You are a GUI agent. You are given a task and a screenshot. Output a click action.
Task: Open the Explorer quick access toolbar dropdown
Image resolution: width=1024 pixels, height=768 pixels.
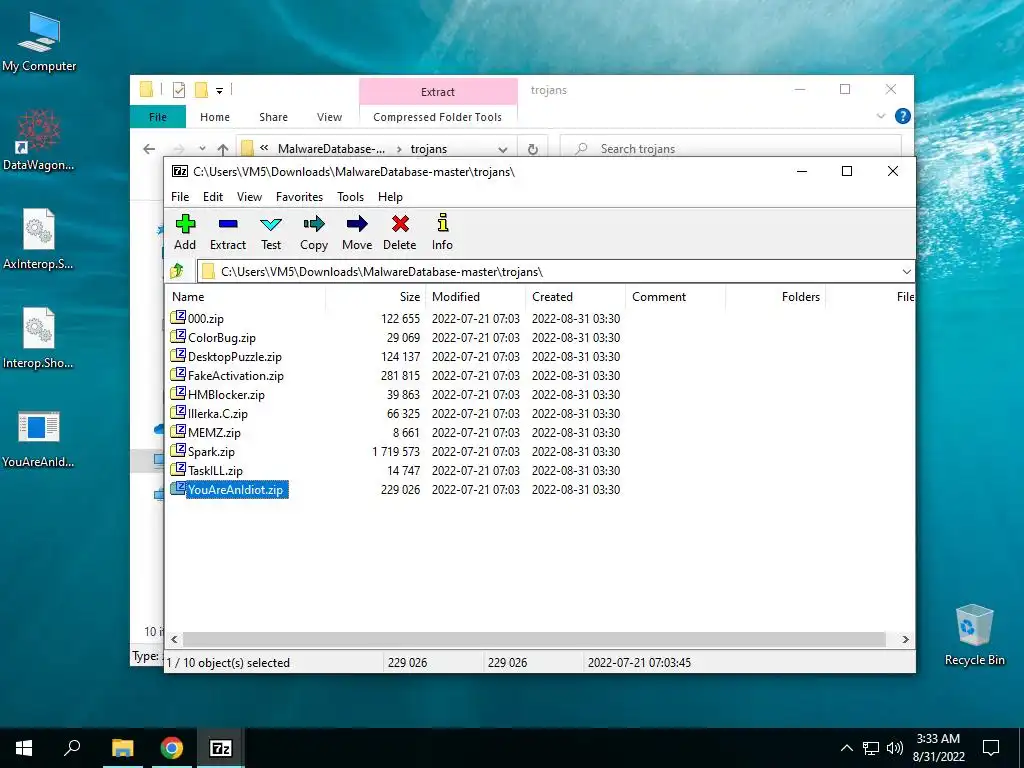tap(219, 90)
